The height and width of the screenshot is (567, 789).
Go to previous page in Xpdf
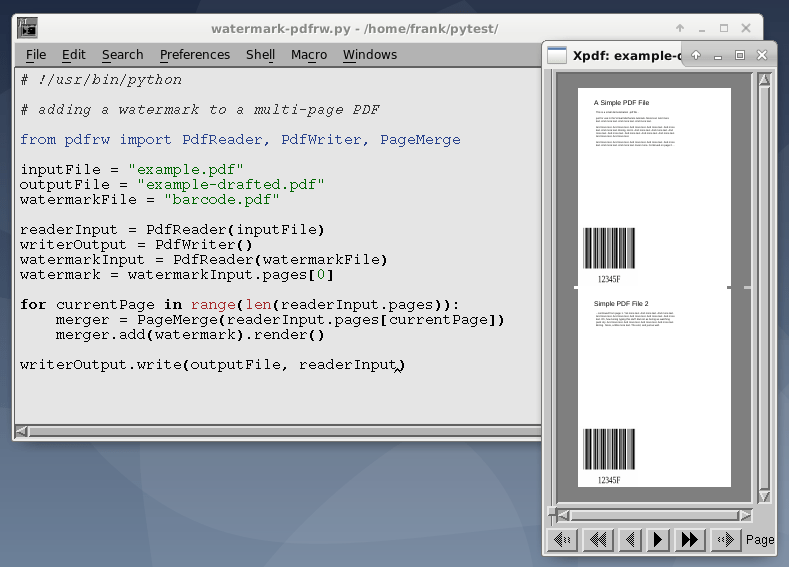point(630,540)
